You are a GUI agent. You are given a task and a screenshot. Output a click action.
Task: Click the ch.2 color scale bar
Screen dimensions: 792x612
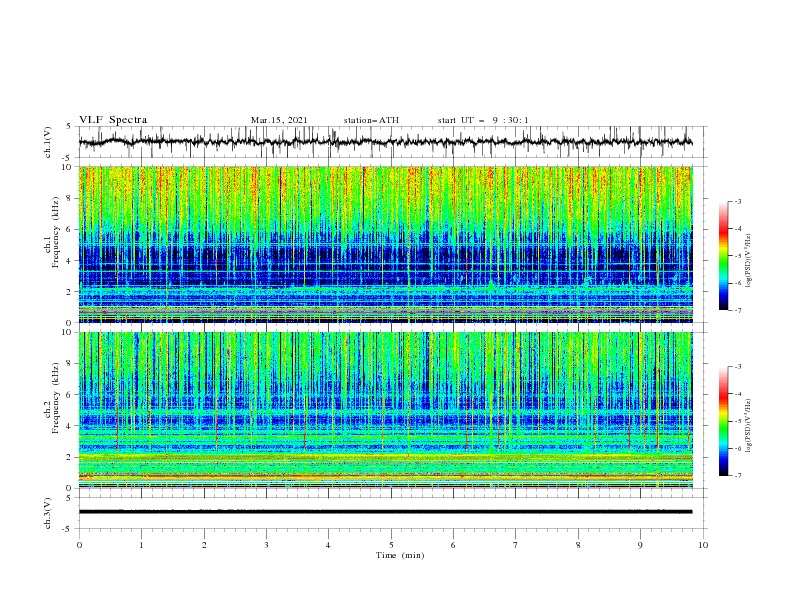click(724, 421)
